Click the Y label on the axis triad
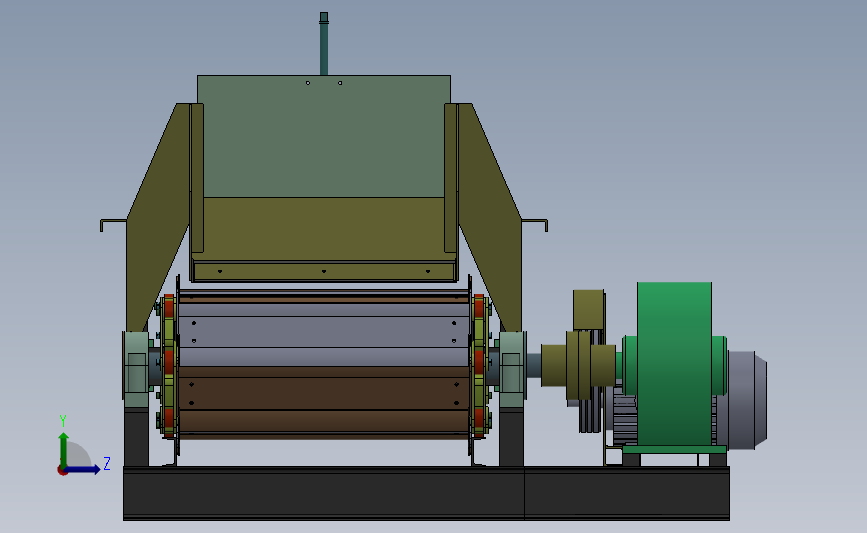This screenshot has width=867, height=533. click(x=63, y=421)
